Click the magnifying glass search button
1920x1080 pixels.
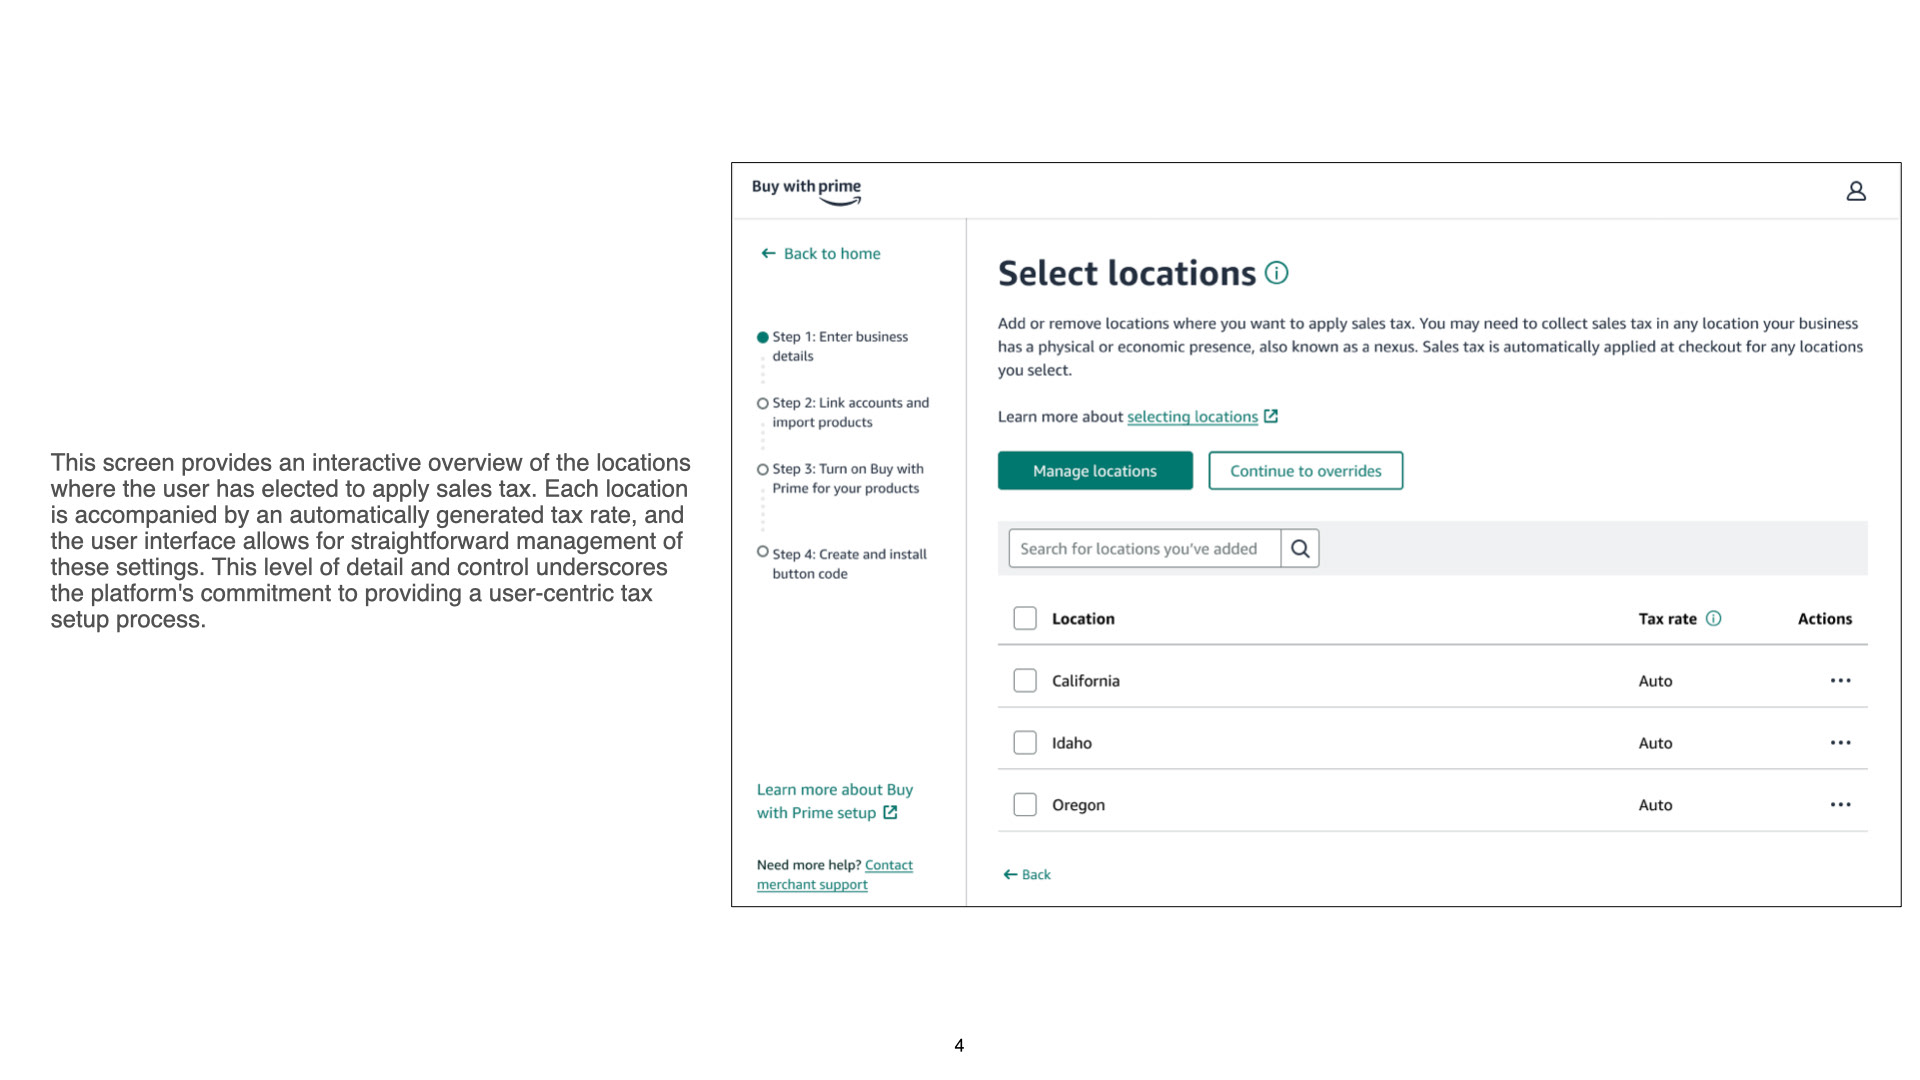(1299, 549)
